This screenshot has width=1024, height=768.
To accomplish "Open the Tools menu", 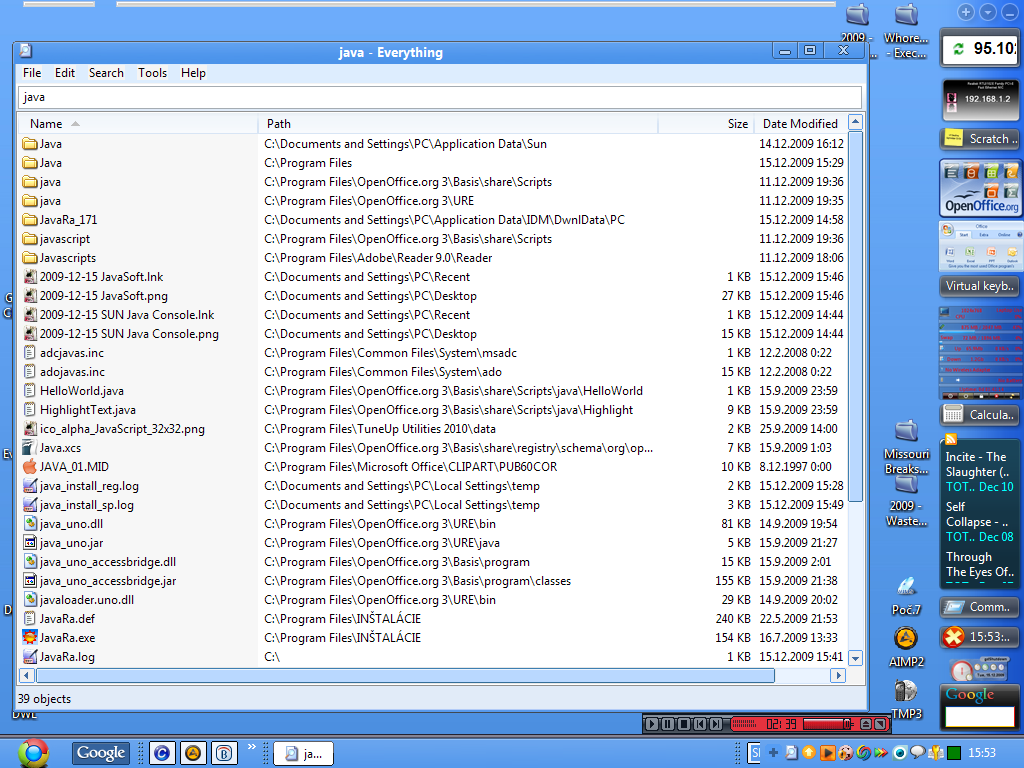I will pos(152,73).
